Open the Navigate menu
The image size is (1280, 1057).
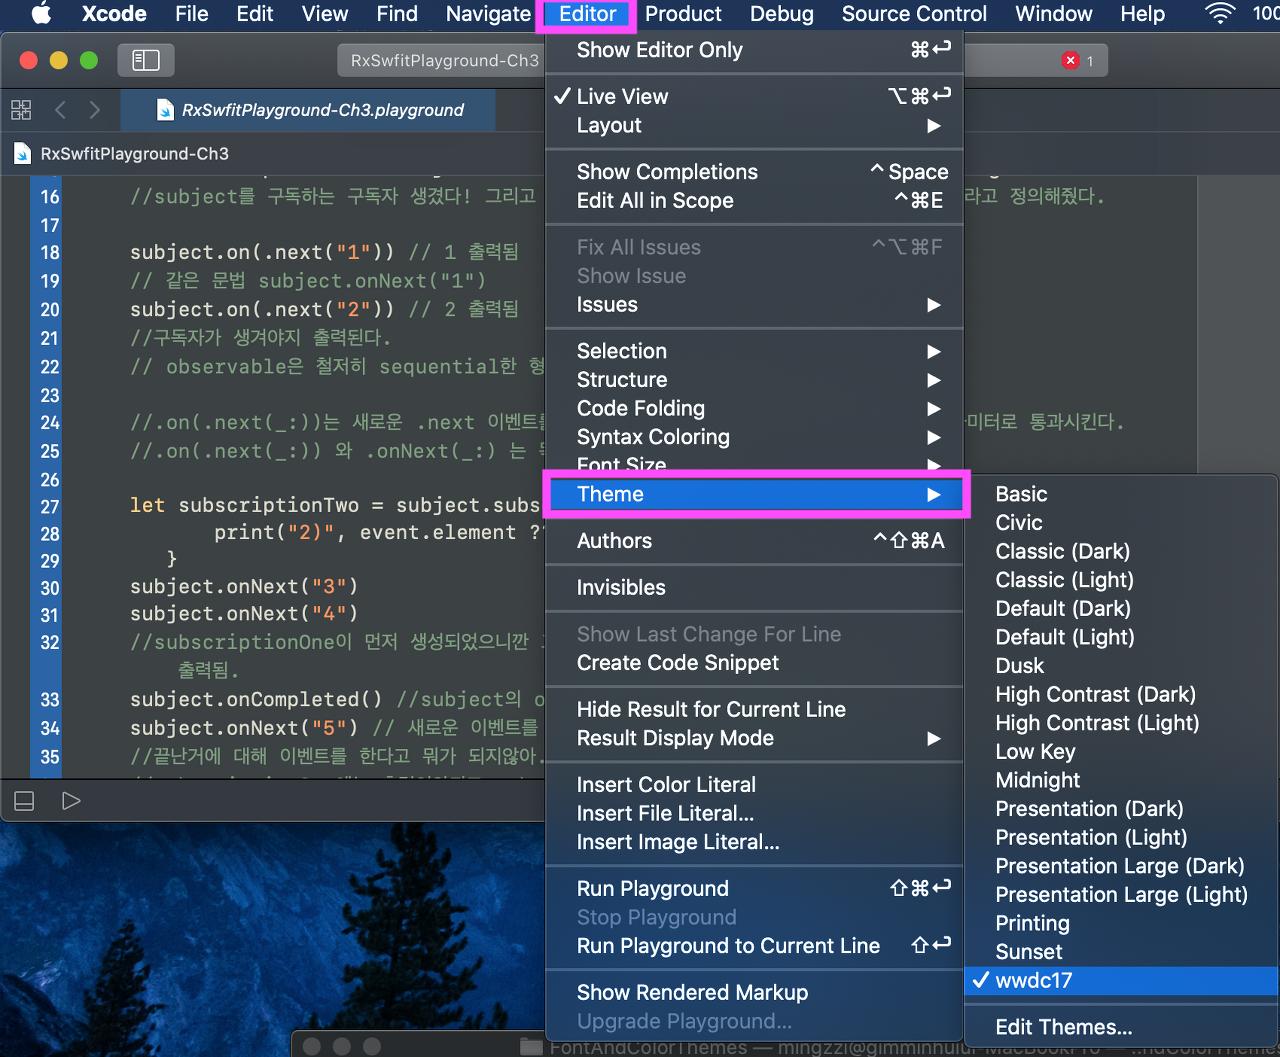488,13
